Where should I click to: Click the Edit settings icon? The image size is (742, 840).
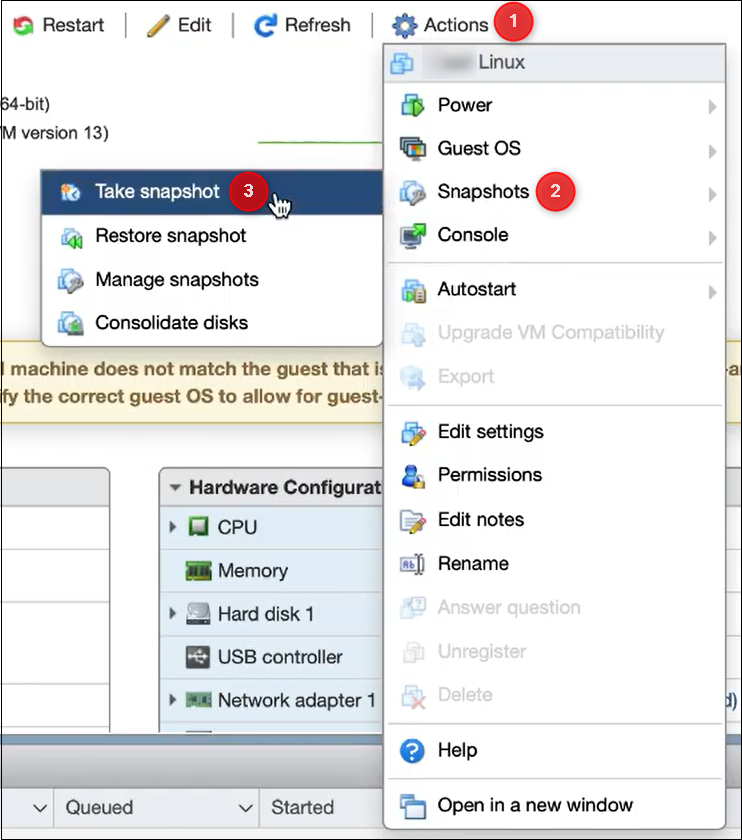[414, 433]
